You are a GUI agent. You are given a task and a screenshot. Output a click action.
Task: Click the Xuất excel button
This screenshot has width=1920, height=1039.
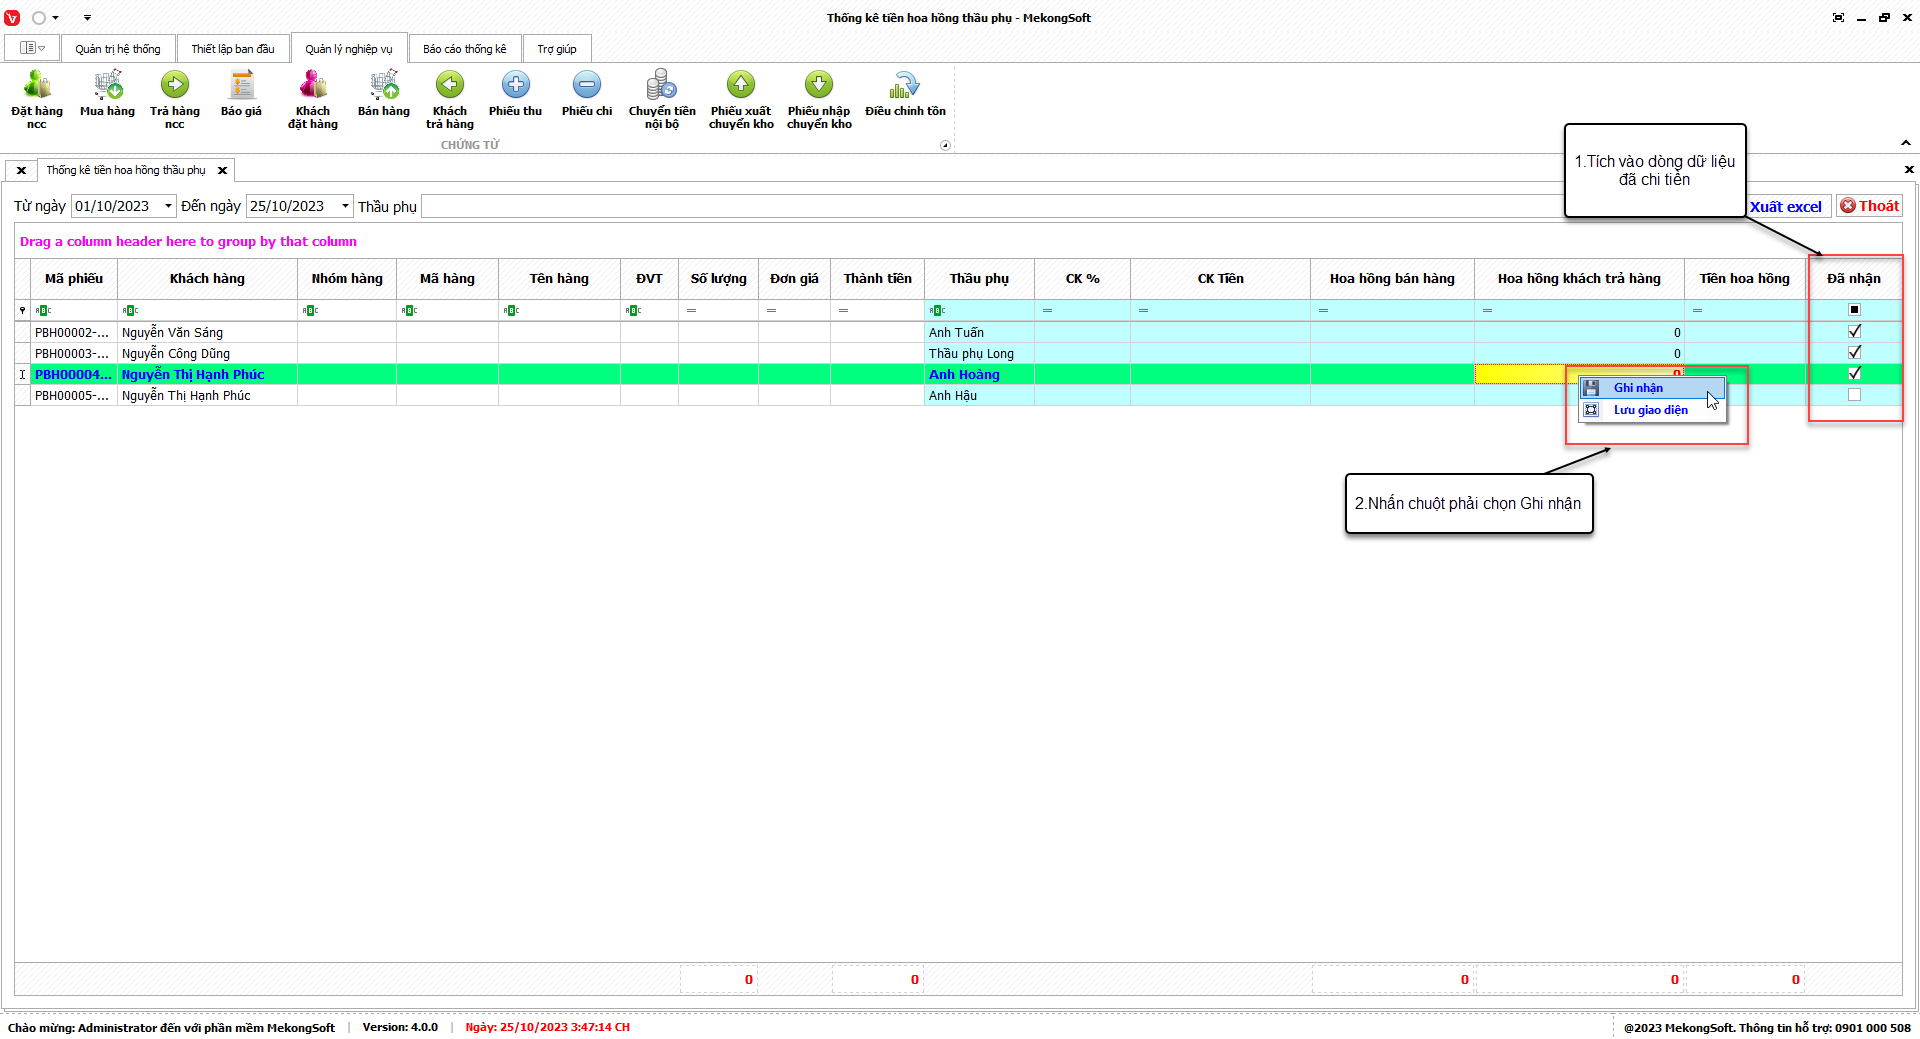[1786, 206]
